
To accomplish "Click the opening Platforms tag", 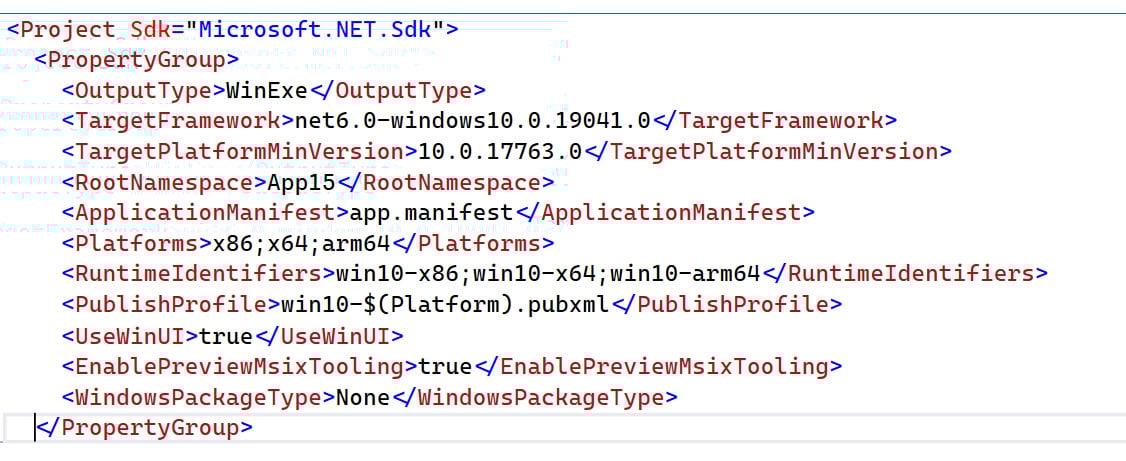I will (x=137, y=243).
